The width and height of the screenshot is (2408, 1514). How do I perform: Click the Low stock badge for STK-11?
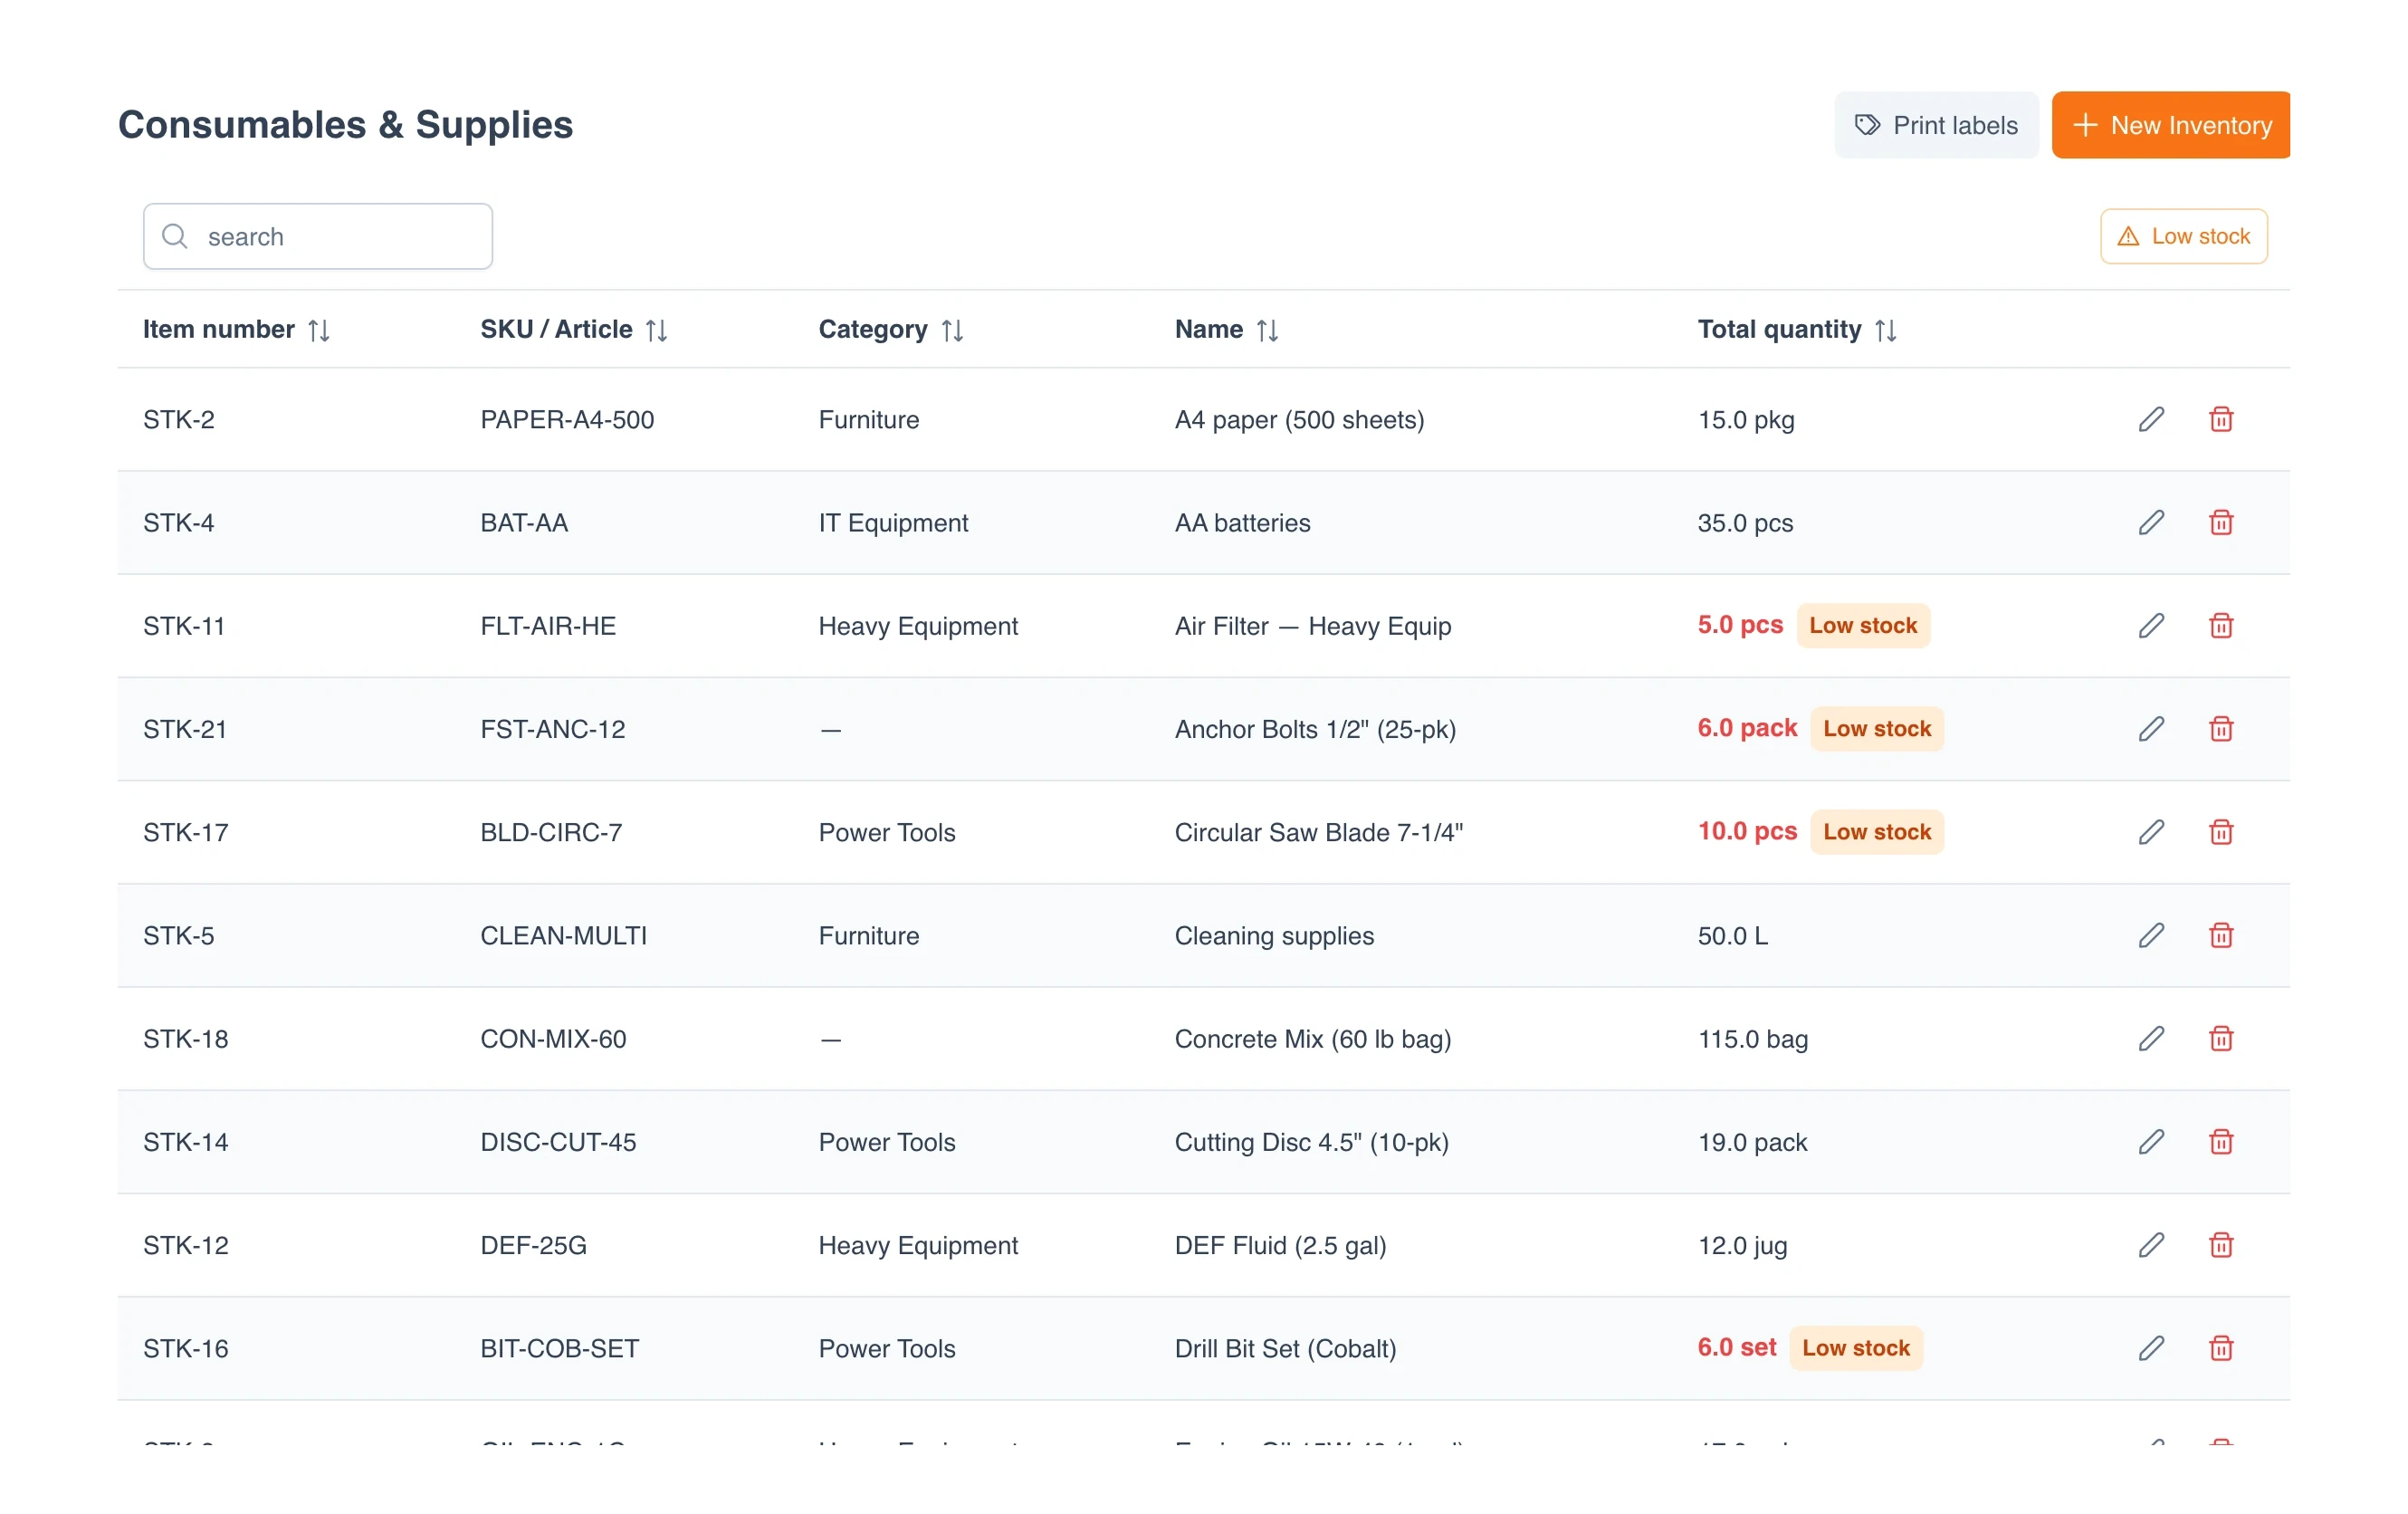pyautogui.click(x=1862, y=625)
